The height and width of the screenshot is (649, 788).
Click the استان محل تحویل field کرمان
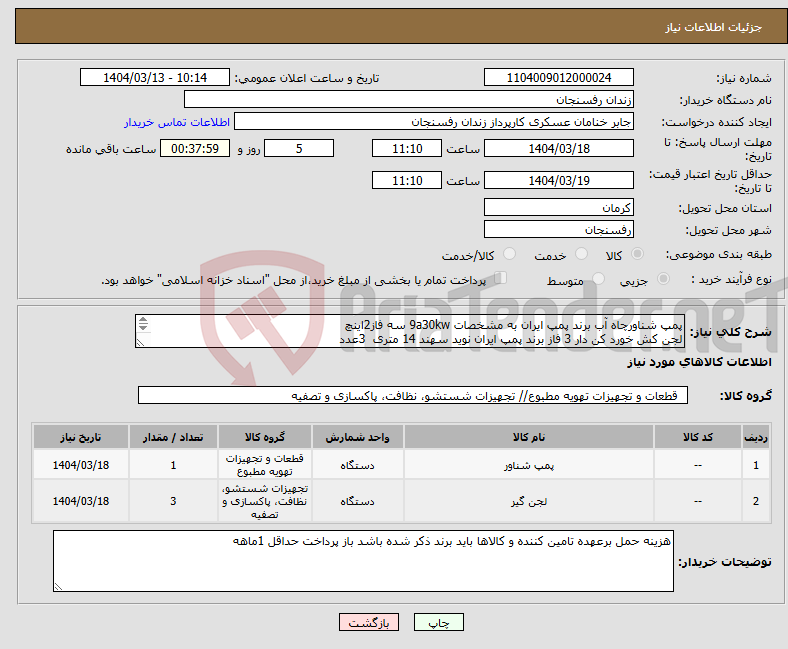pyautogui.click(x=558, y=207)
